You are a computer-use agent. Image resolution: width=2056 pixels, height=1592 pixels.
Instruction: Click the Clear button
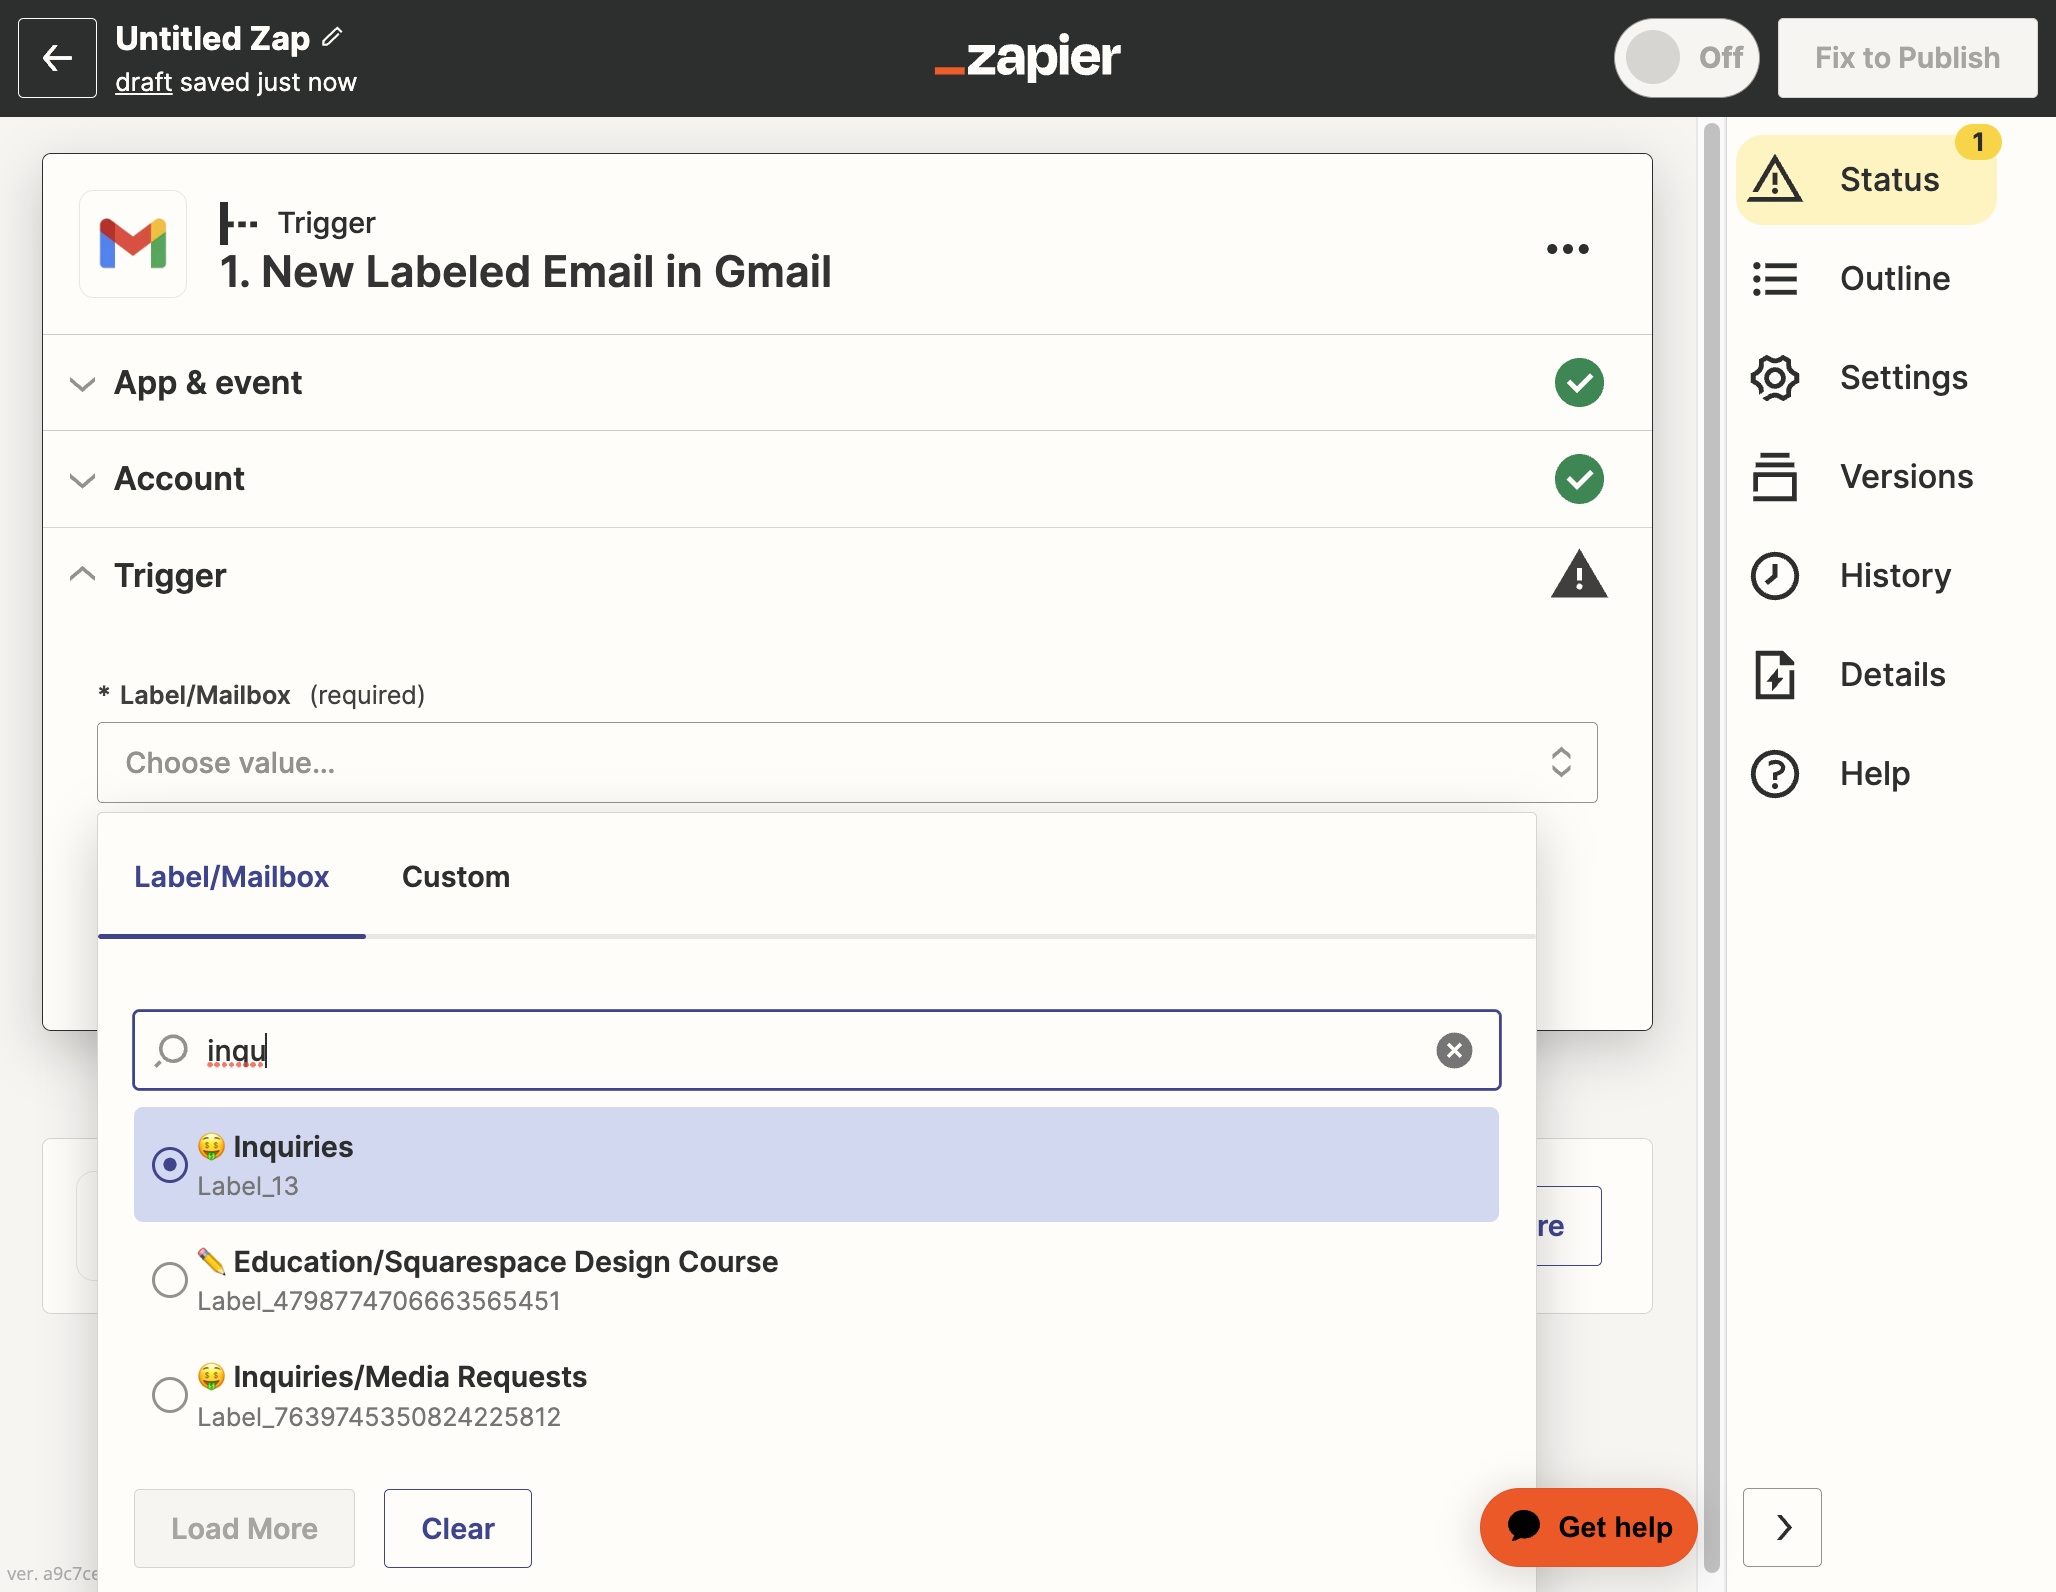tap(458, 1528)
